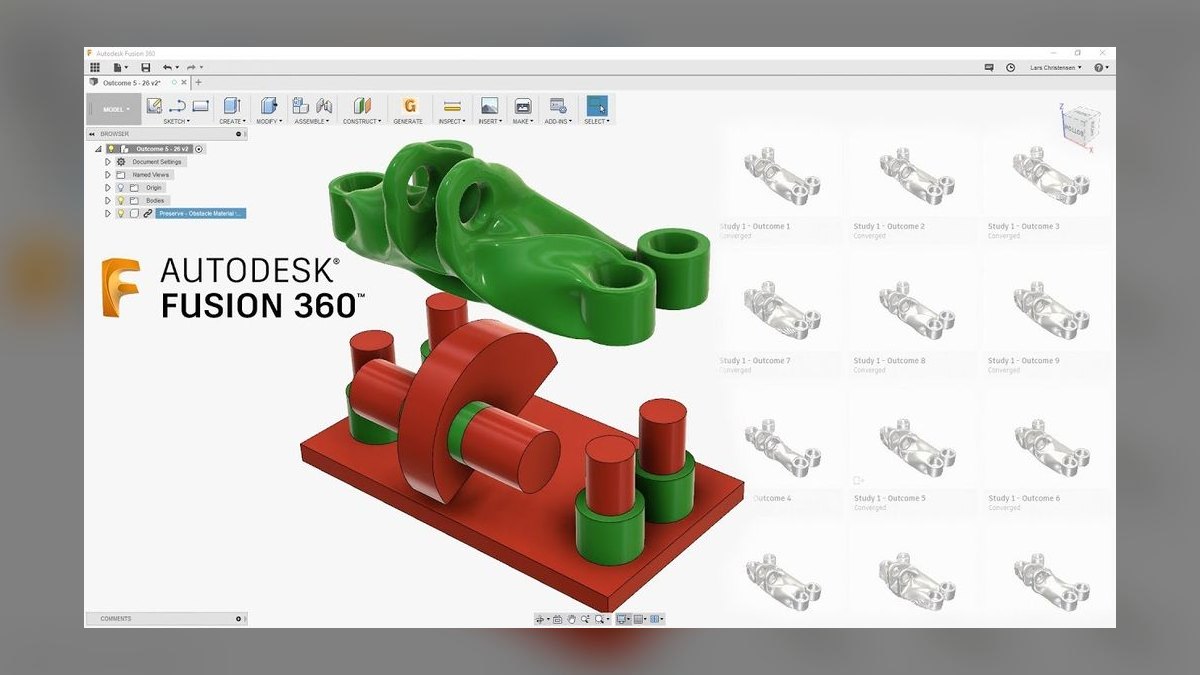Activate the Outcome 5 component radio button
Viewport: 1200px width, 675px height.
coord(199,148)
